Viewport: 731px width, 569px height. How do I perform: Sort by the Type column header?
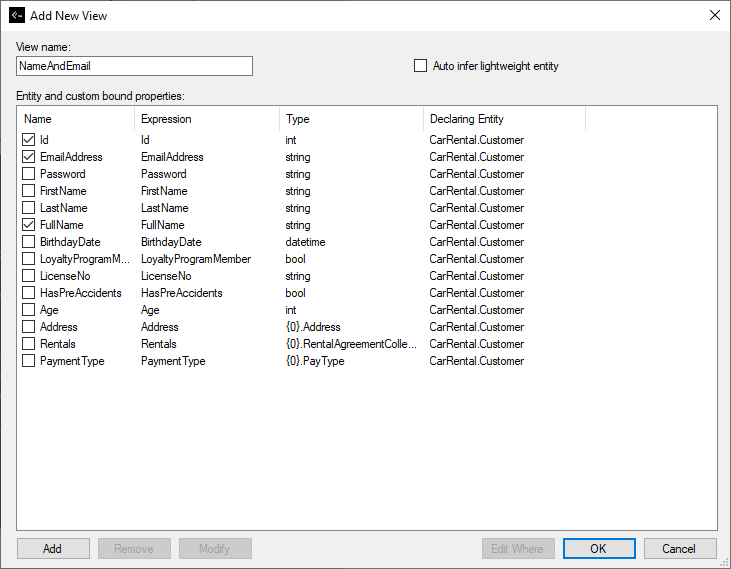(352, 119)
